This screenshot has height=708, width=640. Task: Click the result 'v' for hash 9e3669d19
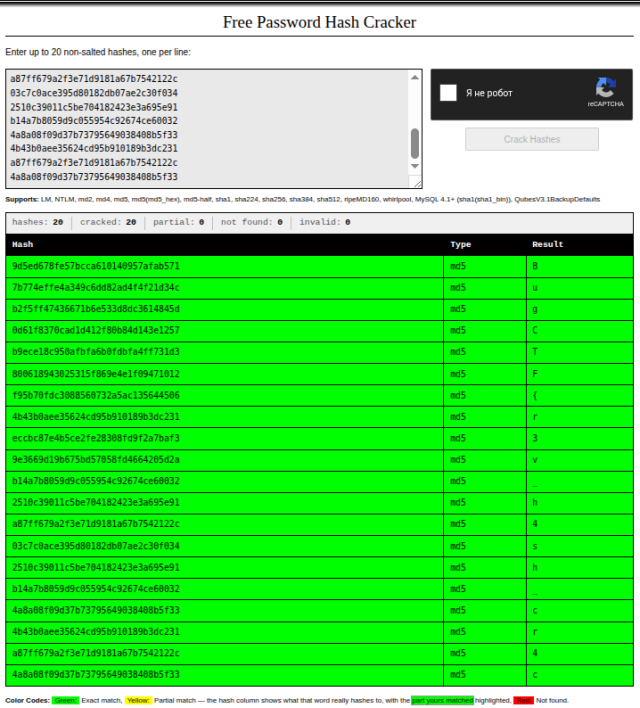pos(535,460)
